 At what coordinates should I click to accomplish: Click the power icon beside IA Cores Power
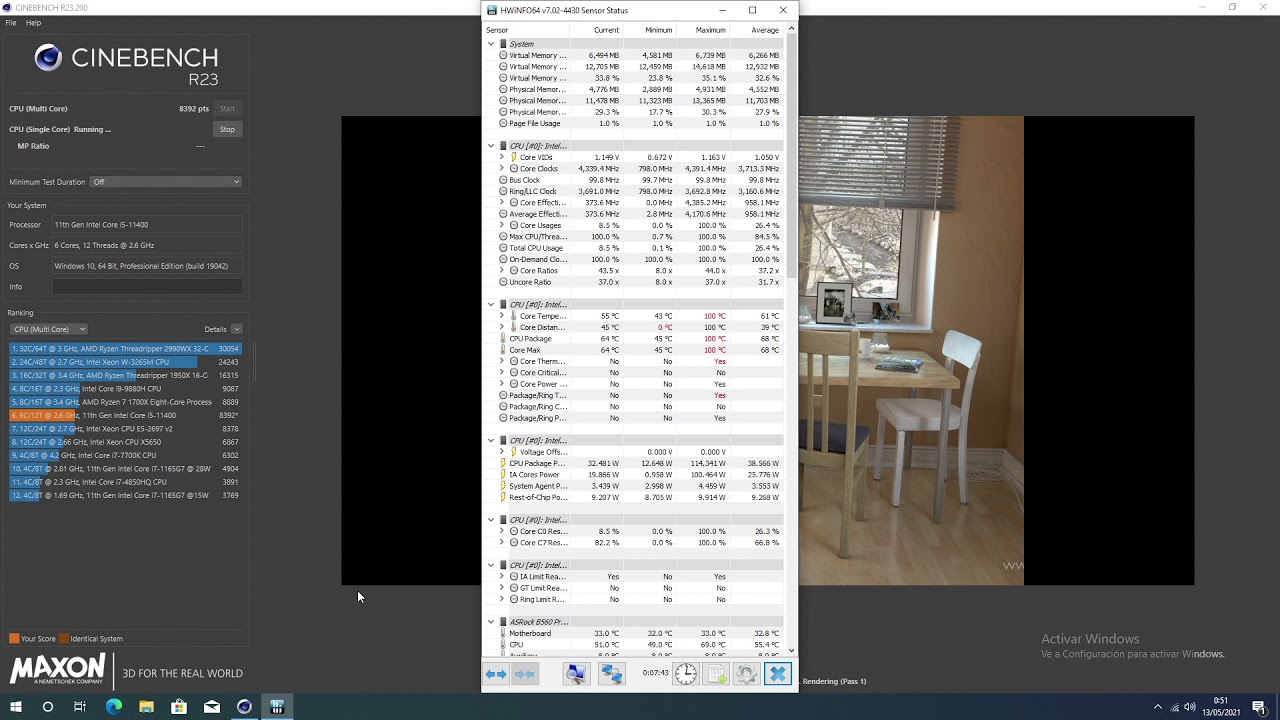click(503, 475)
